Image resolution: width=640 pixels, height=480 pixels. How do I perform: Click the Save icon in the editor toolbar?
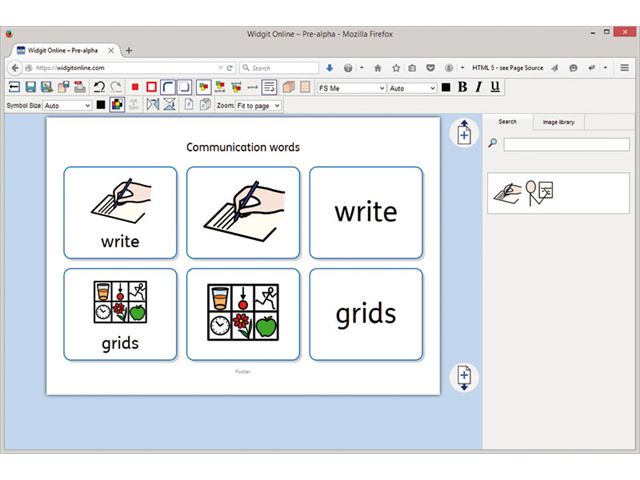click(x=31, y=87)
